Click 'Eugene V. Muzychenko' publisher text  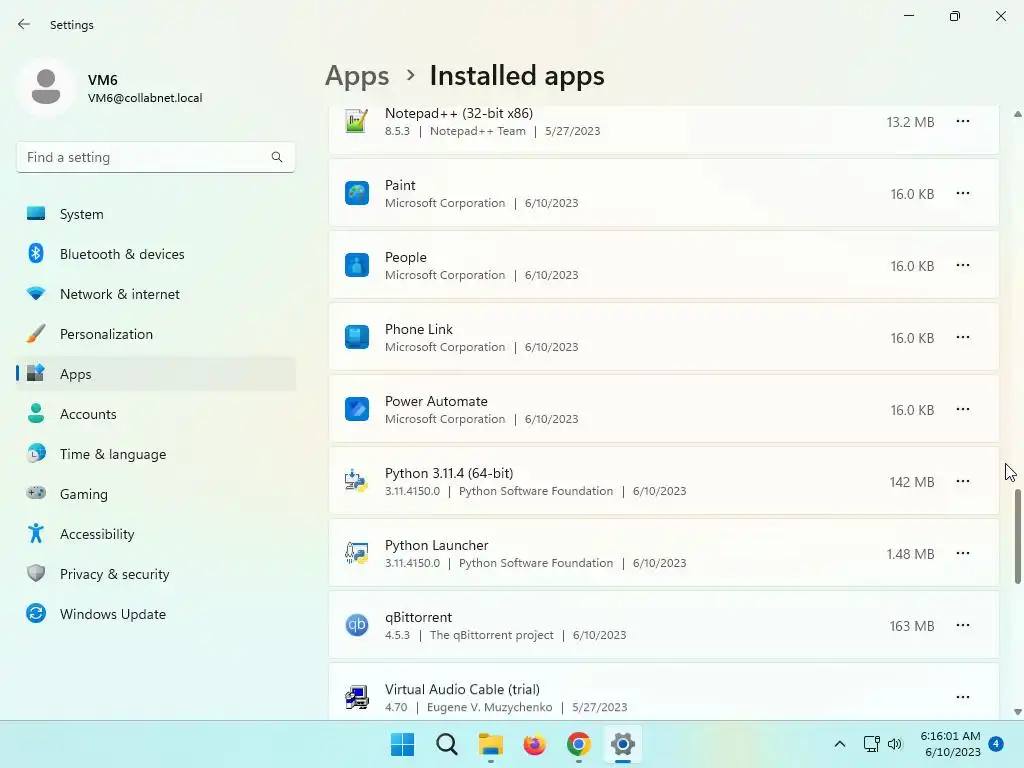(x=489, y=707)
